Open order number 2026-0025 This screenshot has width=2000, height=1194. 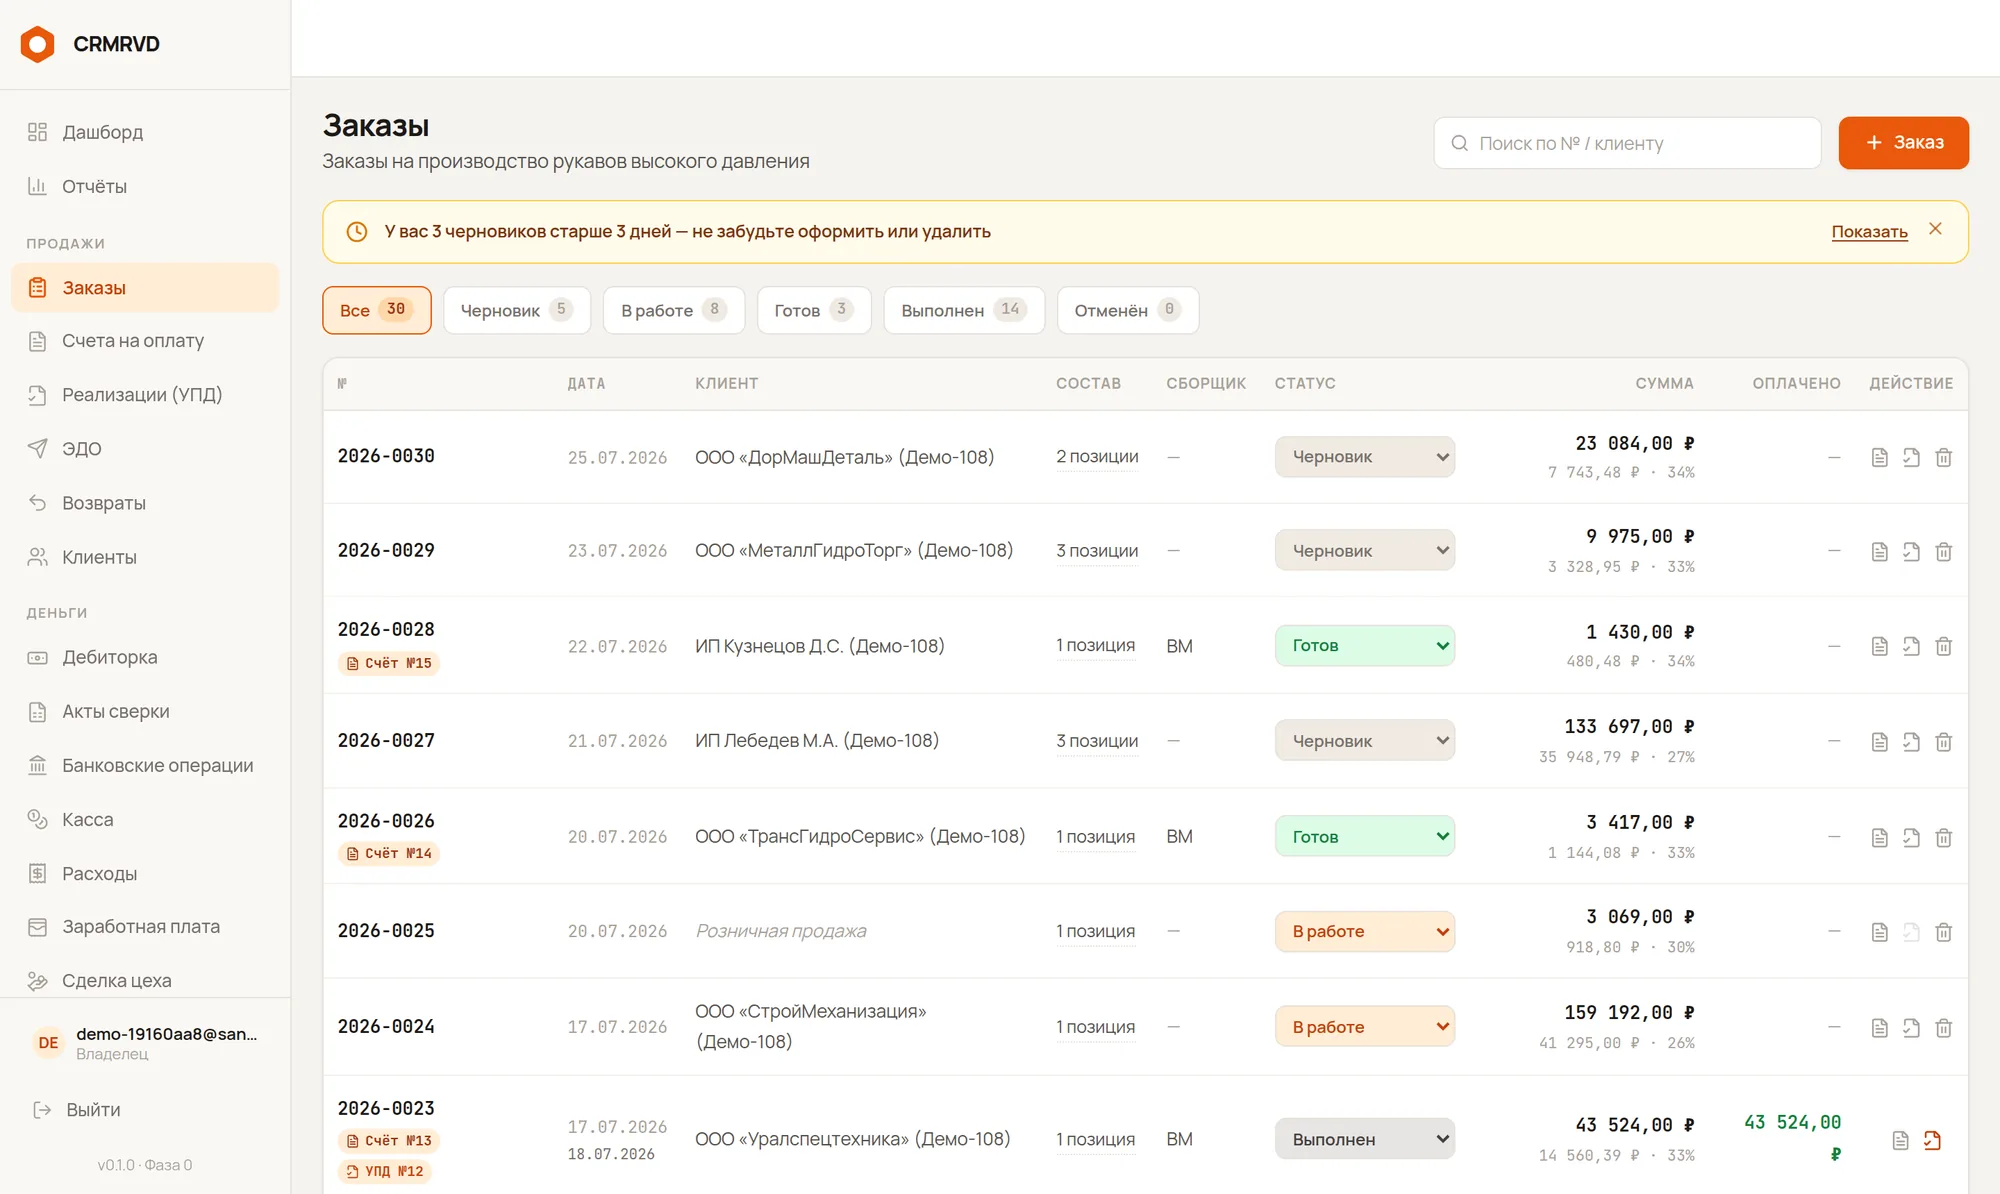click(386, 931)
